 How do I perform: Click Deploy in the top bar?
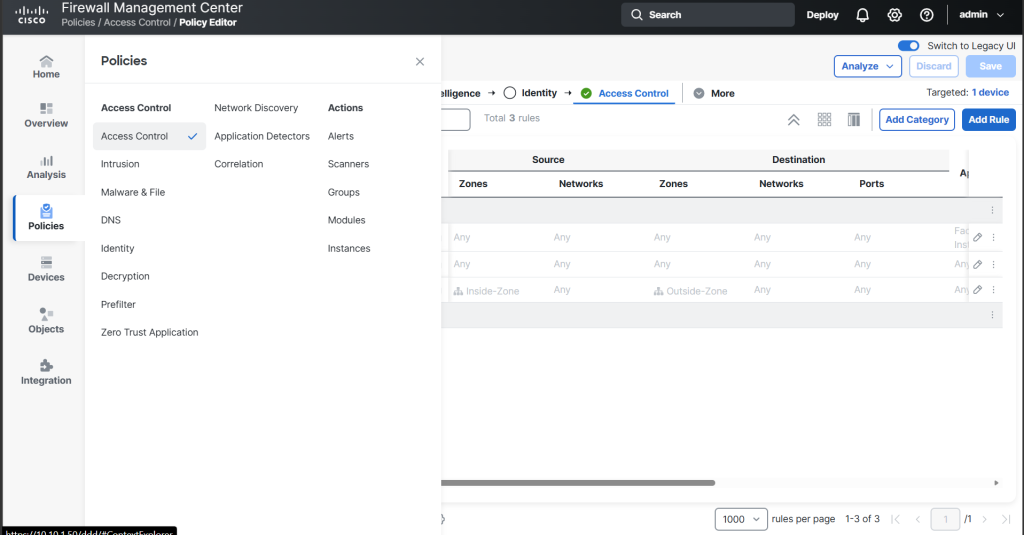(x=822, y=15)
